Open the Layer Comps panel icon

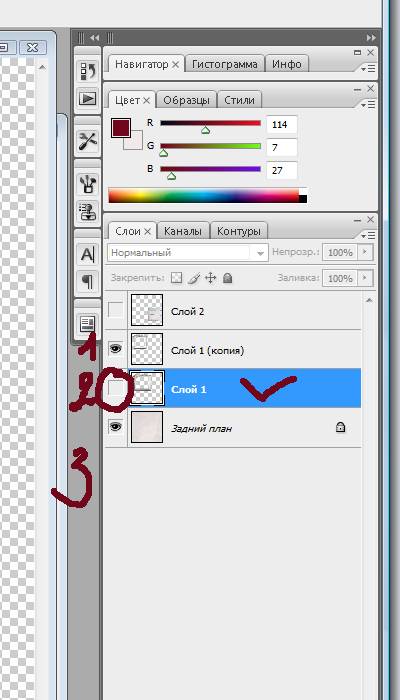click(x=88, y=323)
